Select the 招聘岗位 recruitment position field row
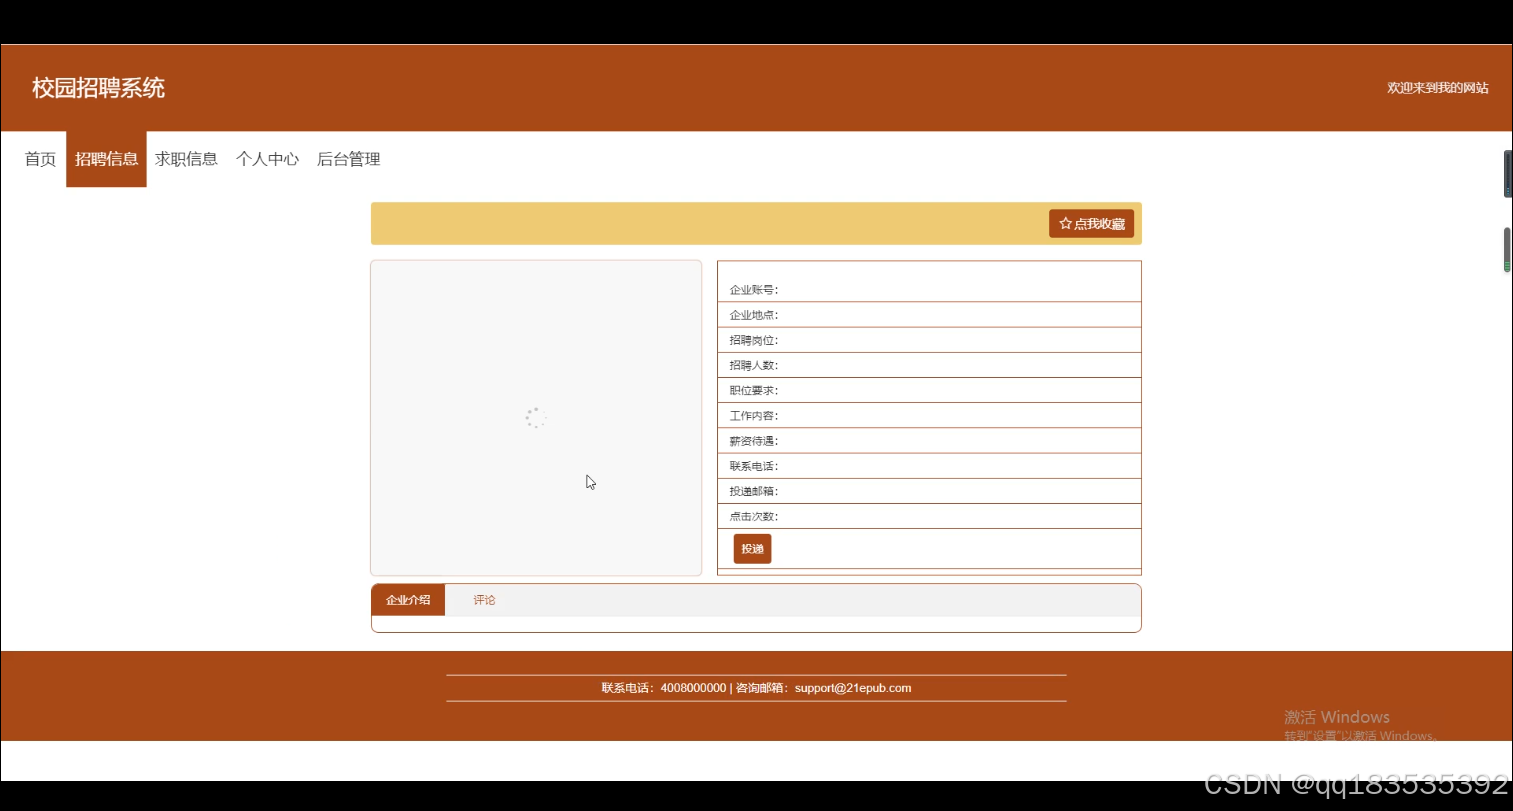 (928, 339)
